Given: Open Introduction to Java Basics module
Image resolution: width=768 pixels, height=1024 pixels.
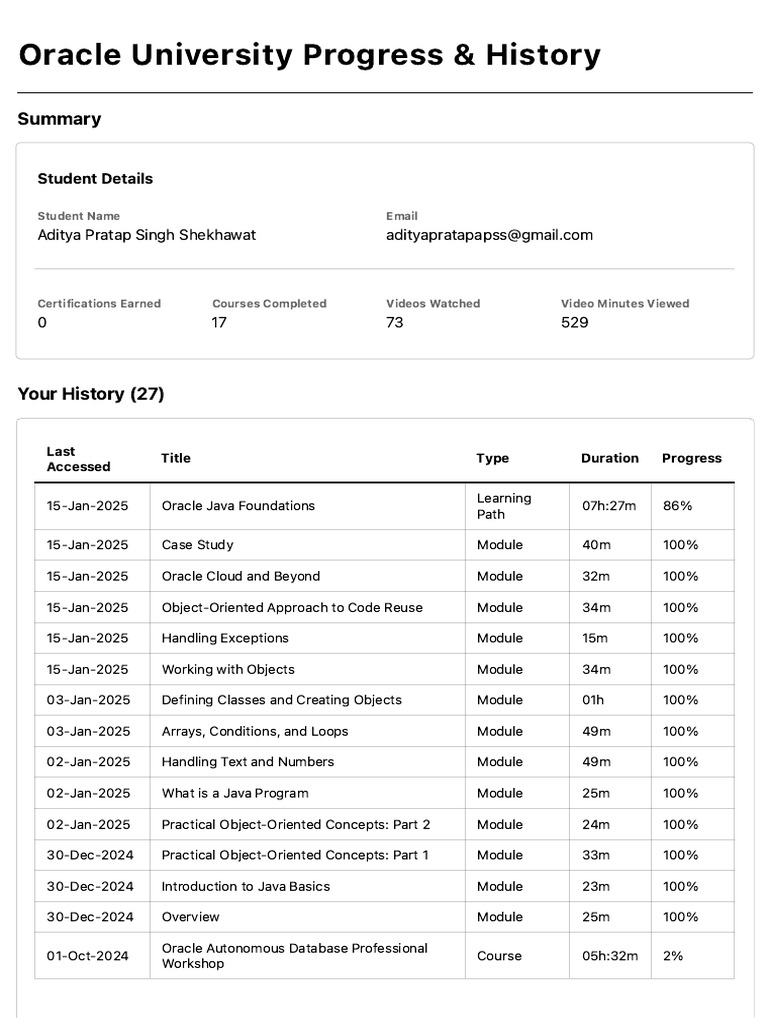Looking at the screenshot, I should 246,886.
